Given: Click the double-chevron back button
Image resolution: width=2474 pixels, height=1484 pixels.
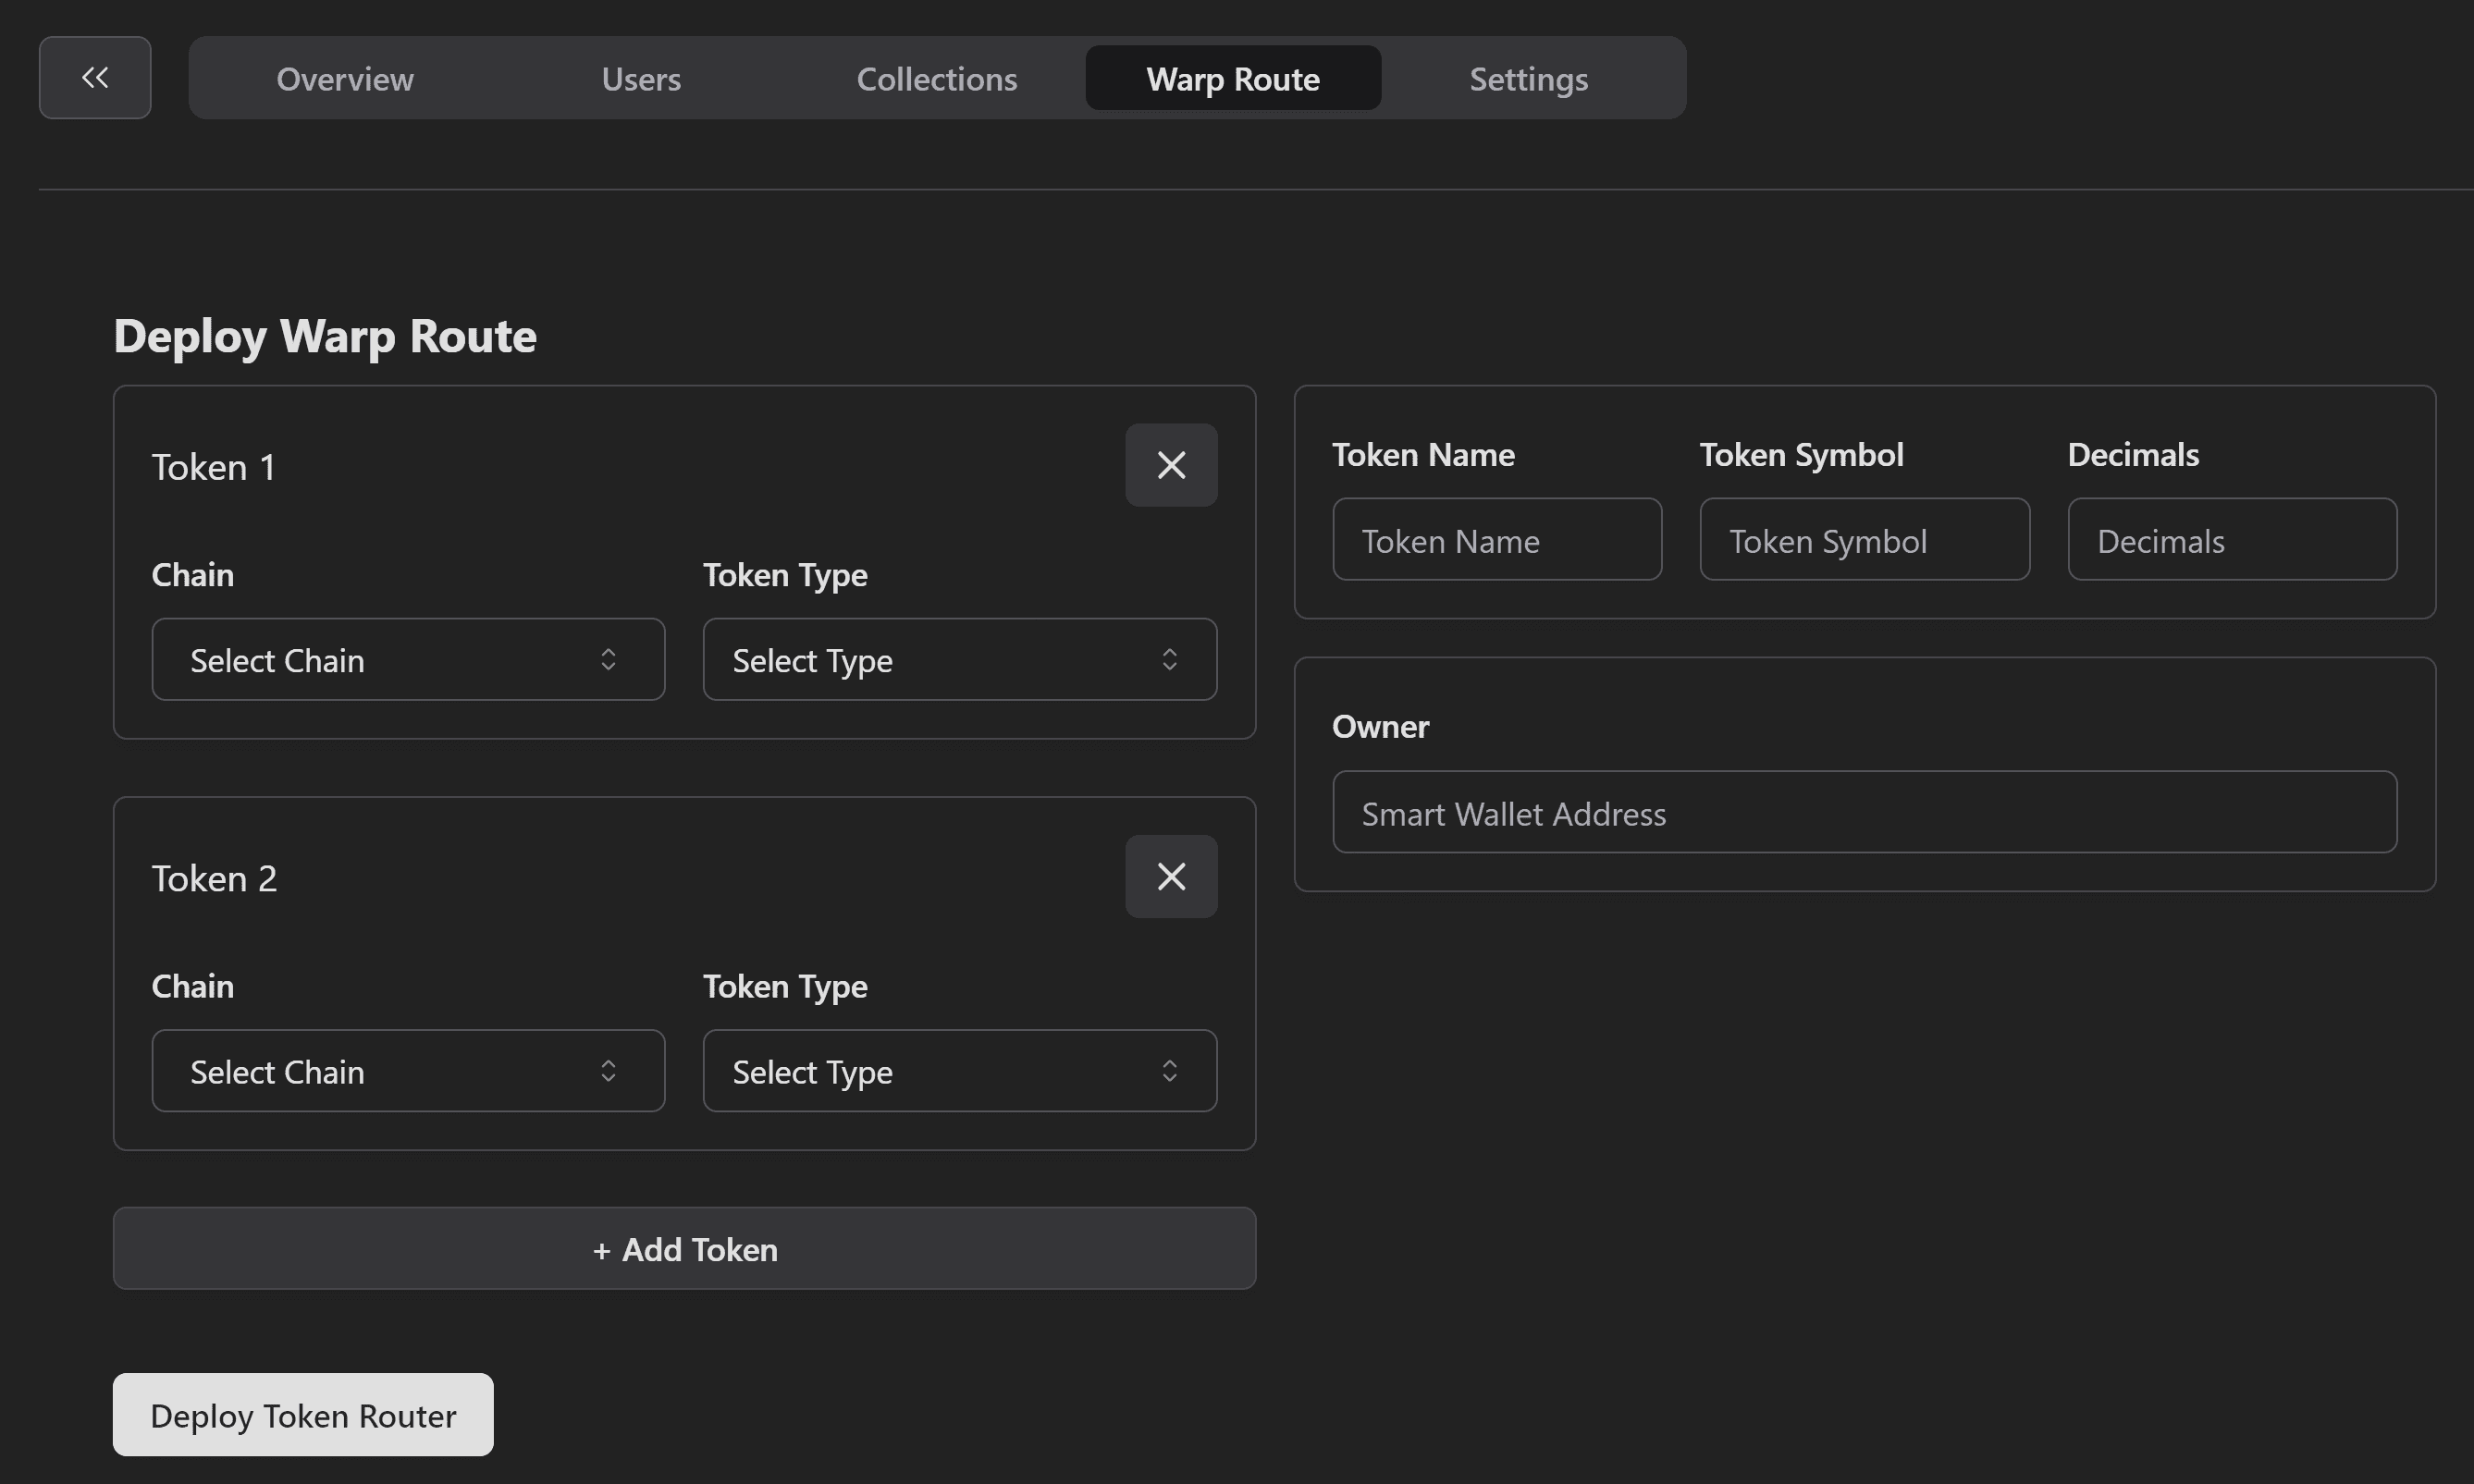Looking at the screenshot, I should tap(95, 78).
